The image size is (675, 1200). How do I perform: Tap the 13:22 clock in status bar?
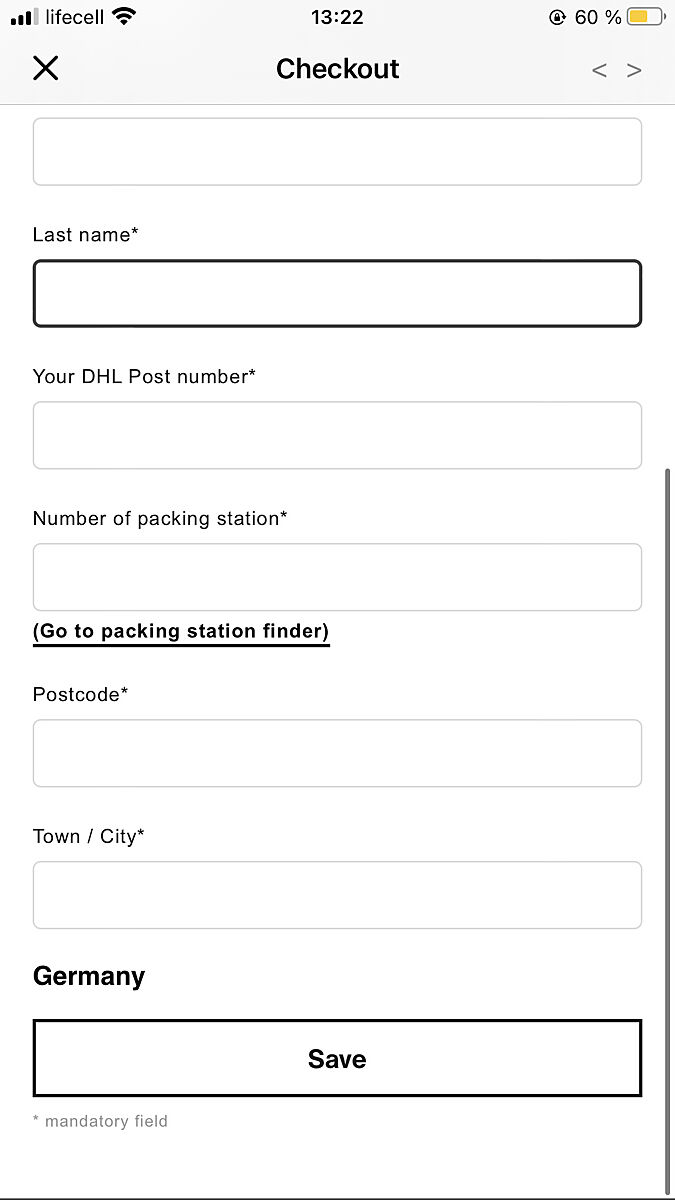(337, 17)
